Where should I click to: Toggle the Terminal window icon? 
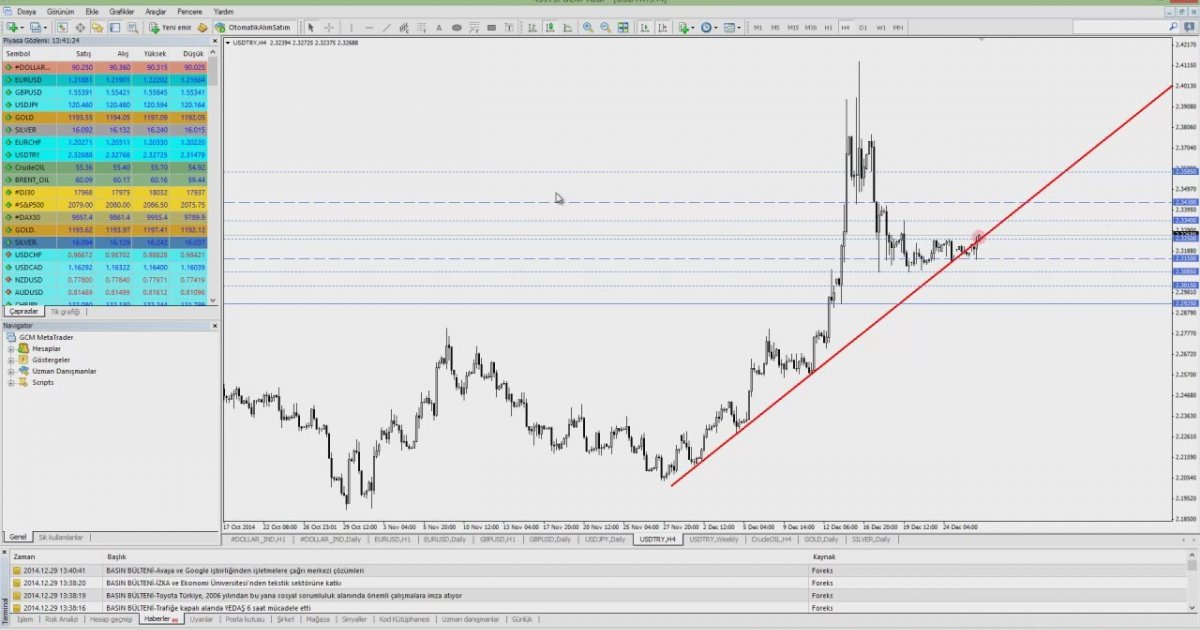tap(114, 27)
